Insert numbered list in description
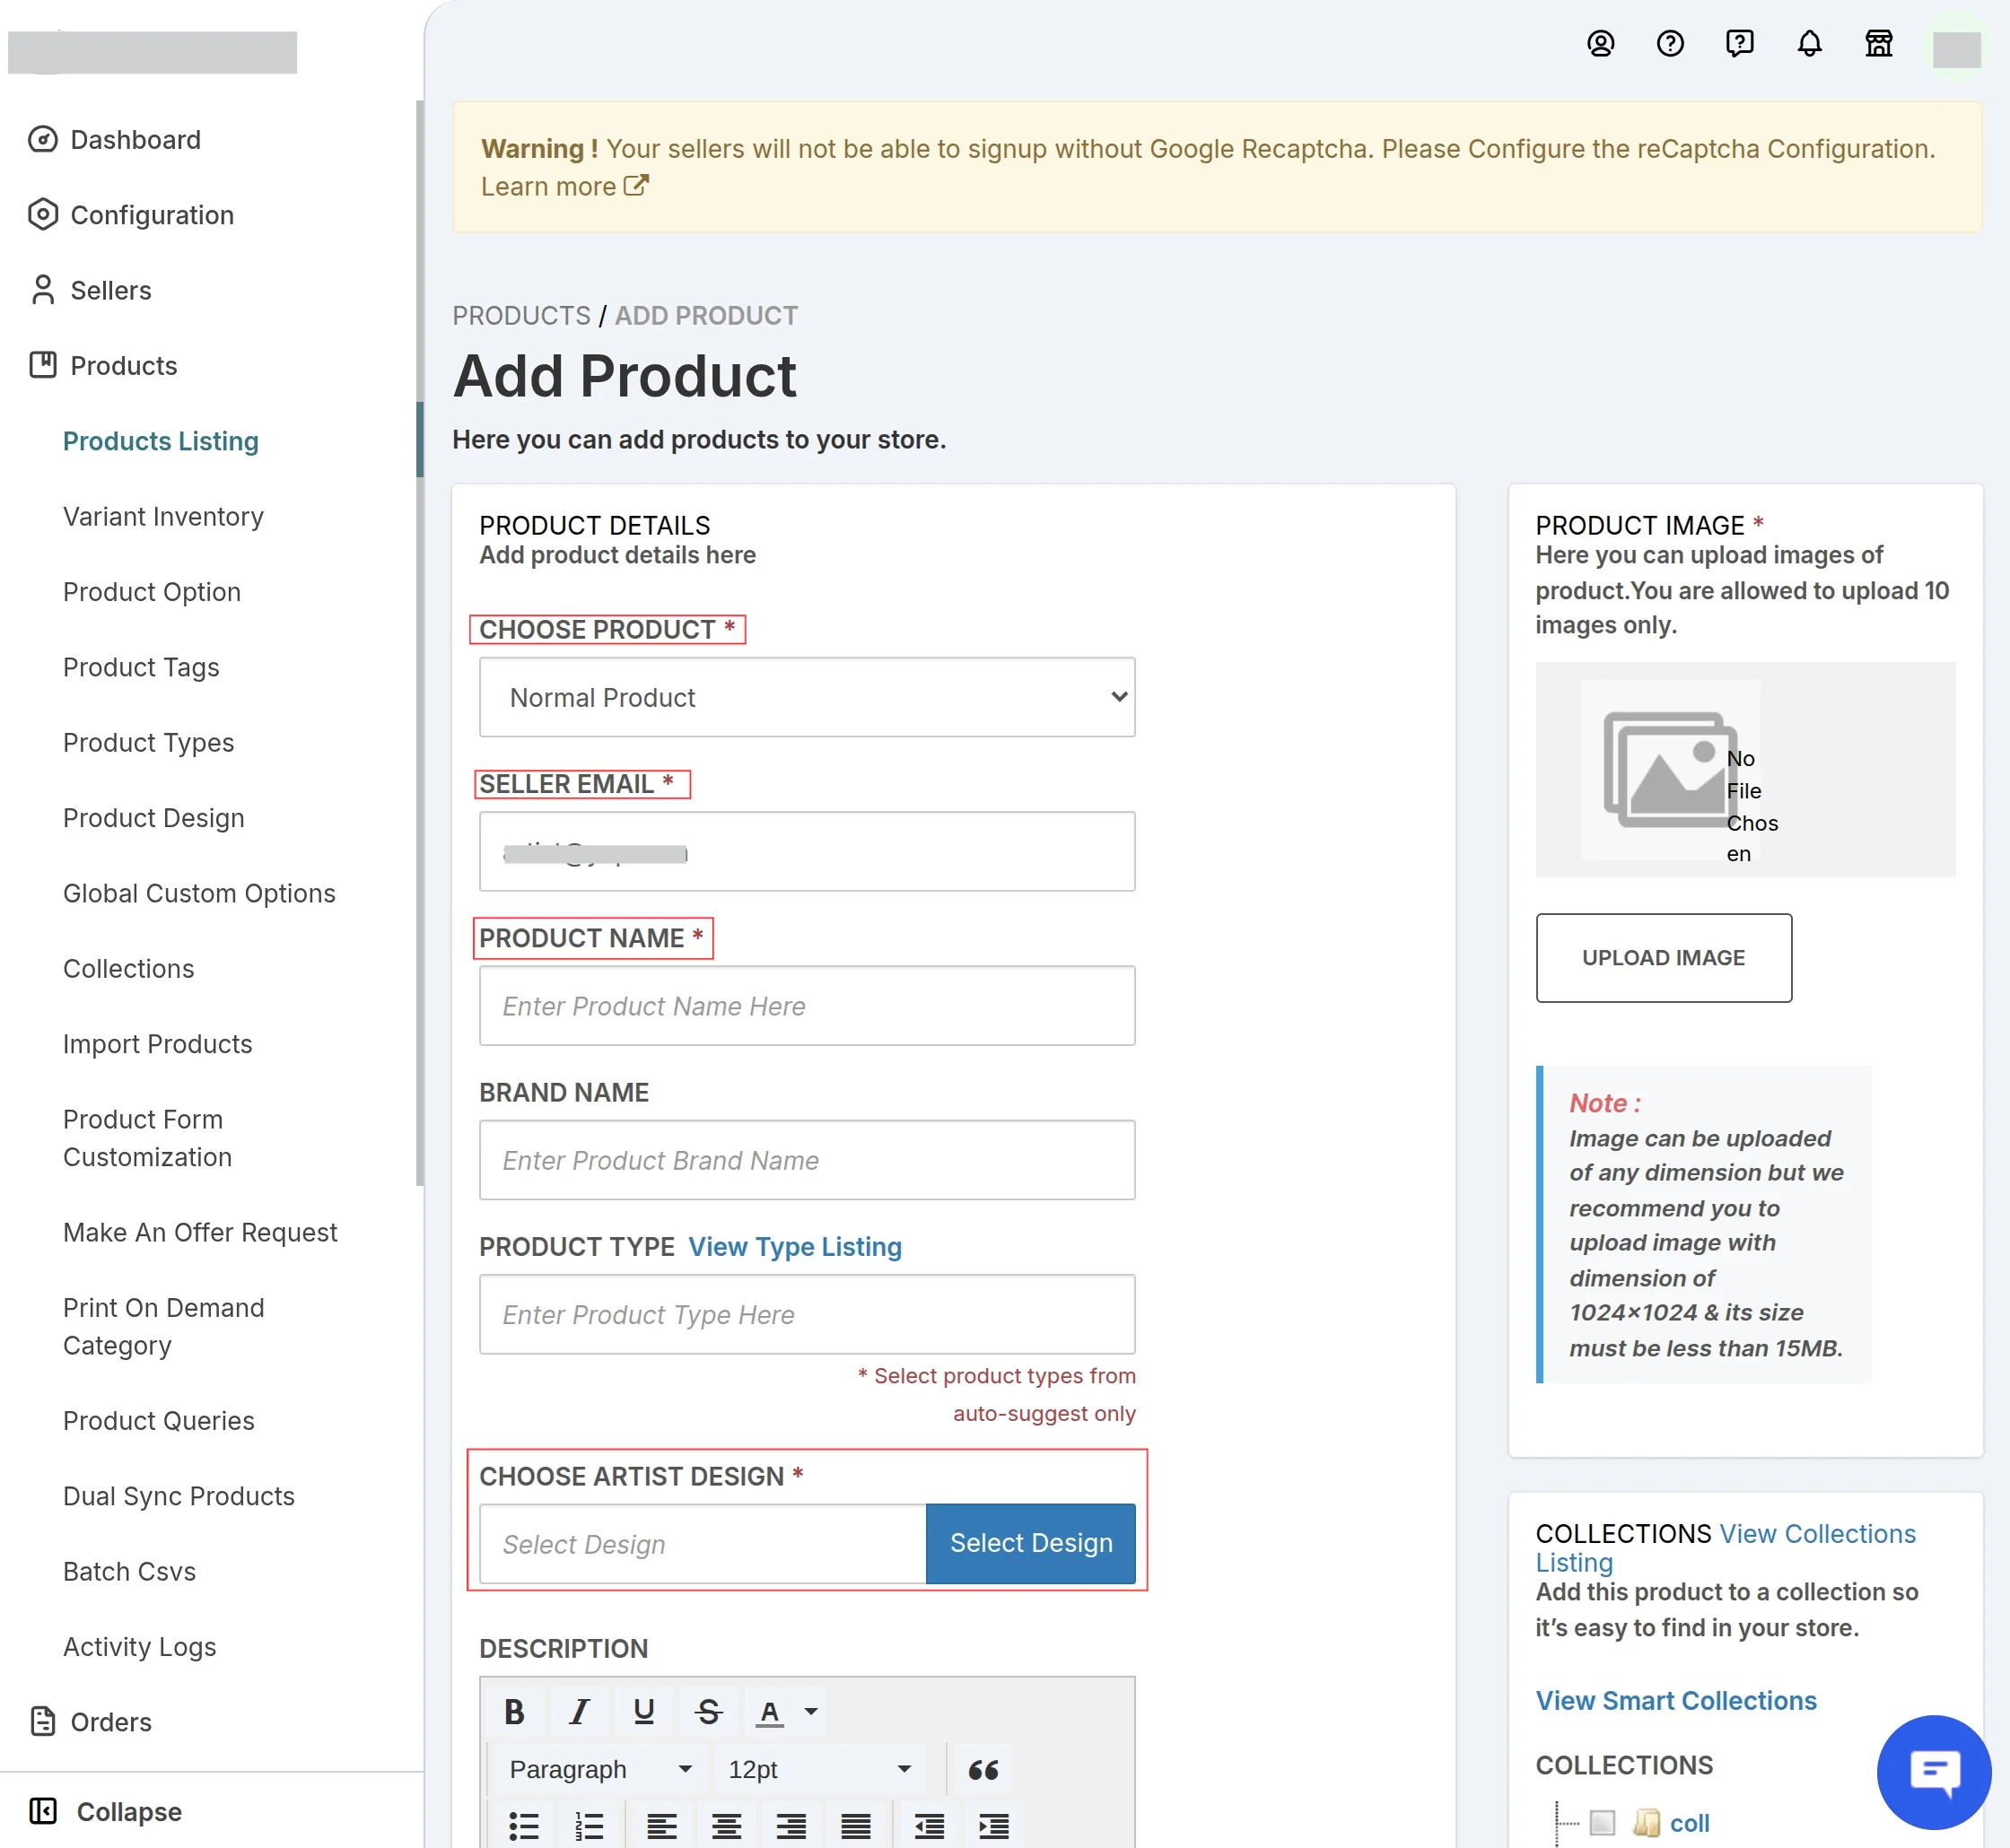Image resolution: width=2010 pixels, height=1848 pixels. pos(589,1826)
